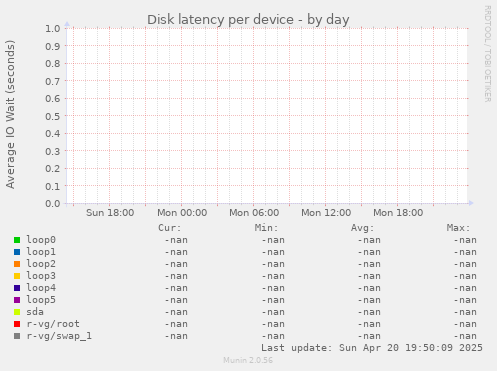Image resolution: width=497 pixels, height=371 pixels.
Task: Select the loop3 legend label
Action: [41, 276]
